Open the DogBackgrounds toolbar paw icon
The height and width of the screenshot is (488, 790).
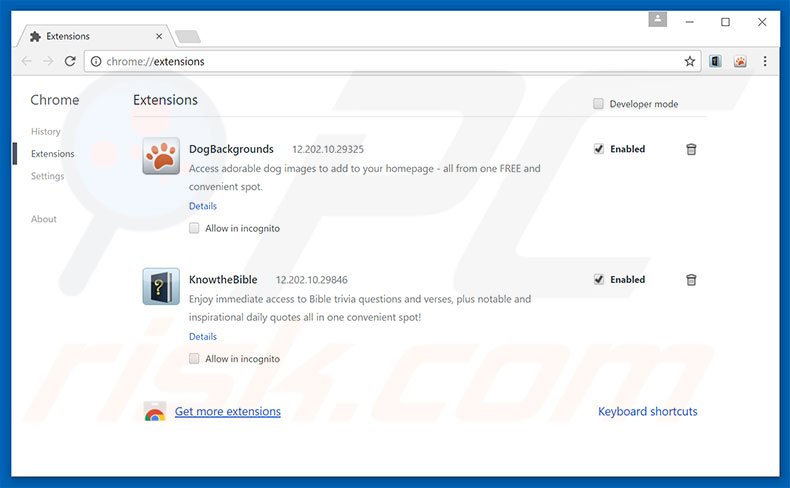[740, 61]
